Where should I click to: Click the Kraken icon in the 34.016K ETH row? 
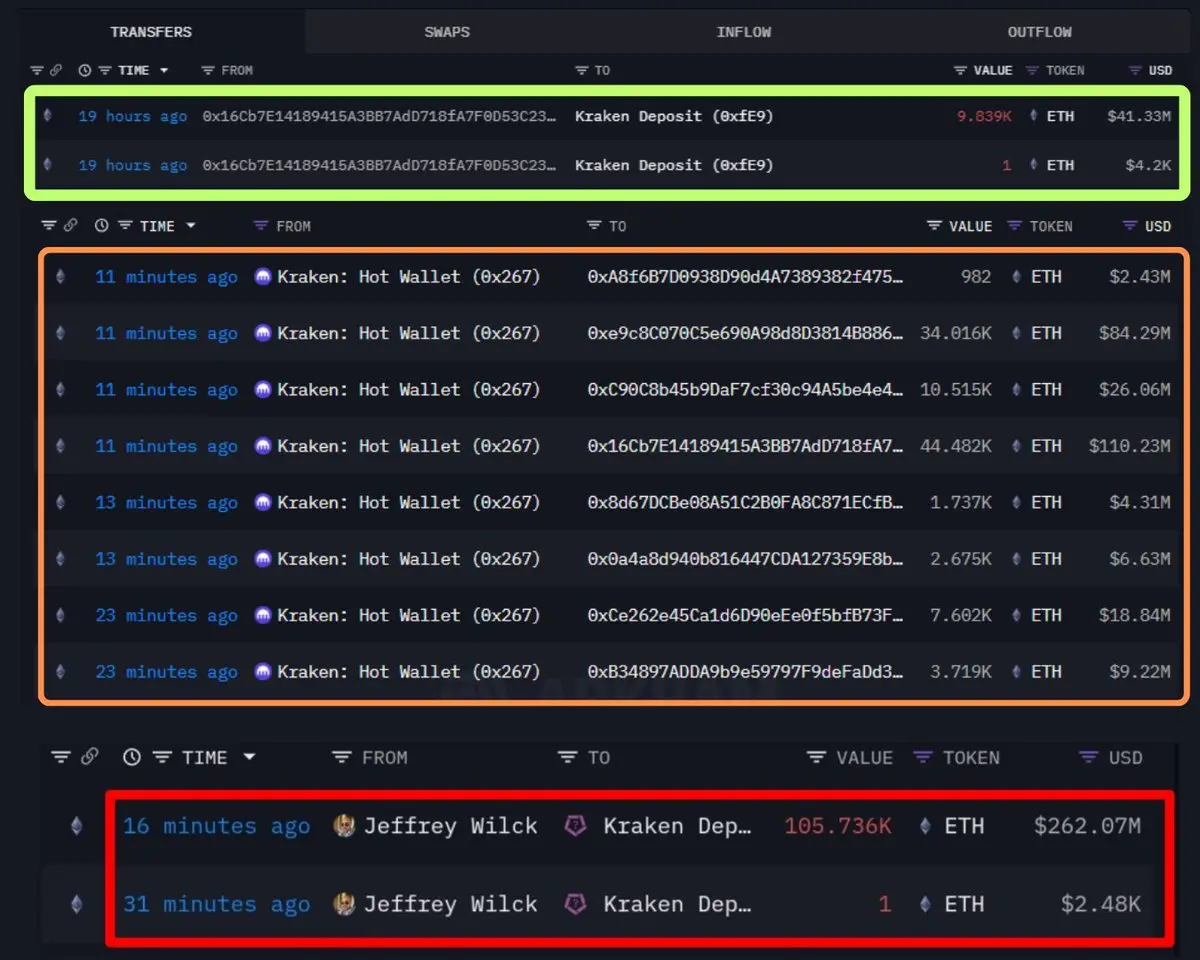coord(263,333)
